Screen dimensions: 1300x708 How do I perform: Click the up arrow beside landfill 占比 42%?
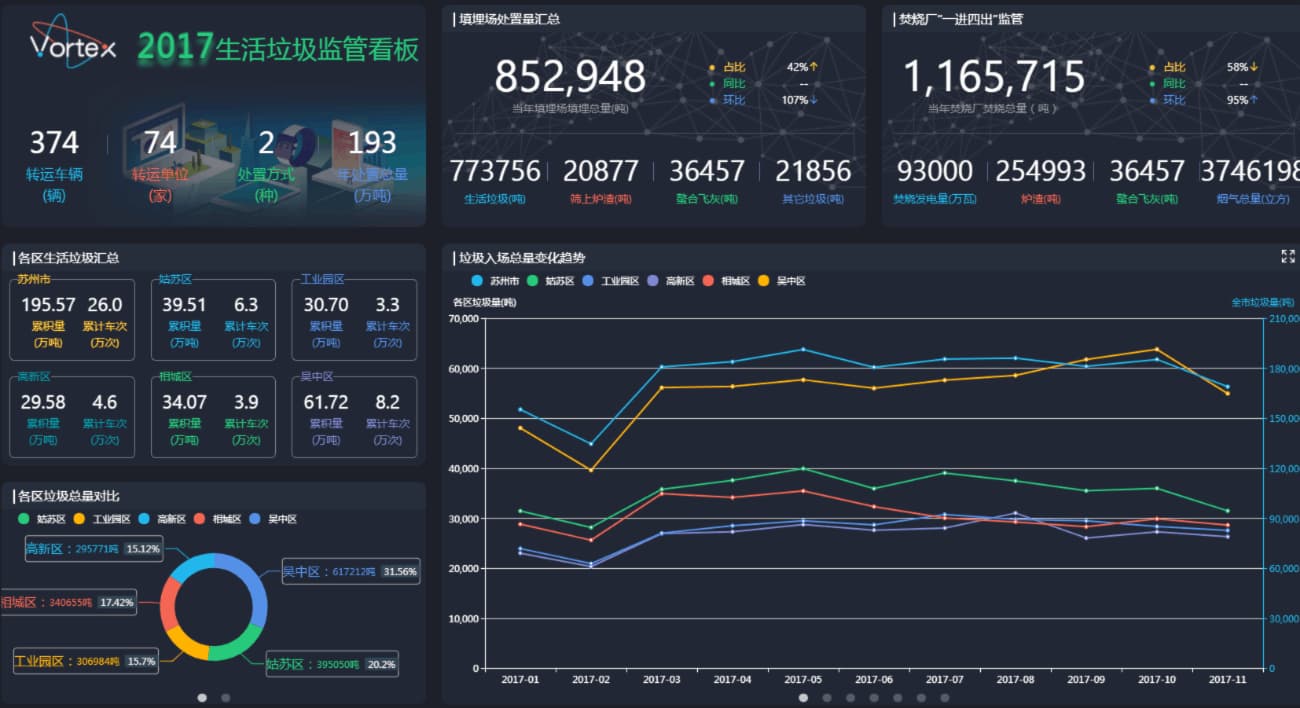[x=814, y=67]
